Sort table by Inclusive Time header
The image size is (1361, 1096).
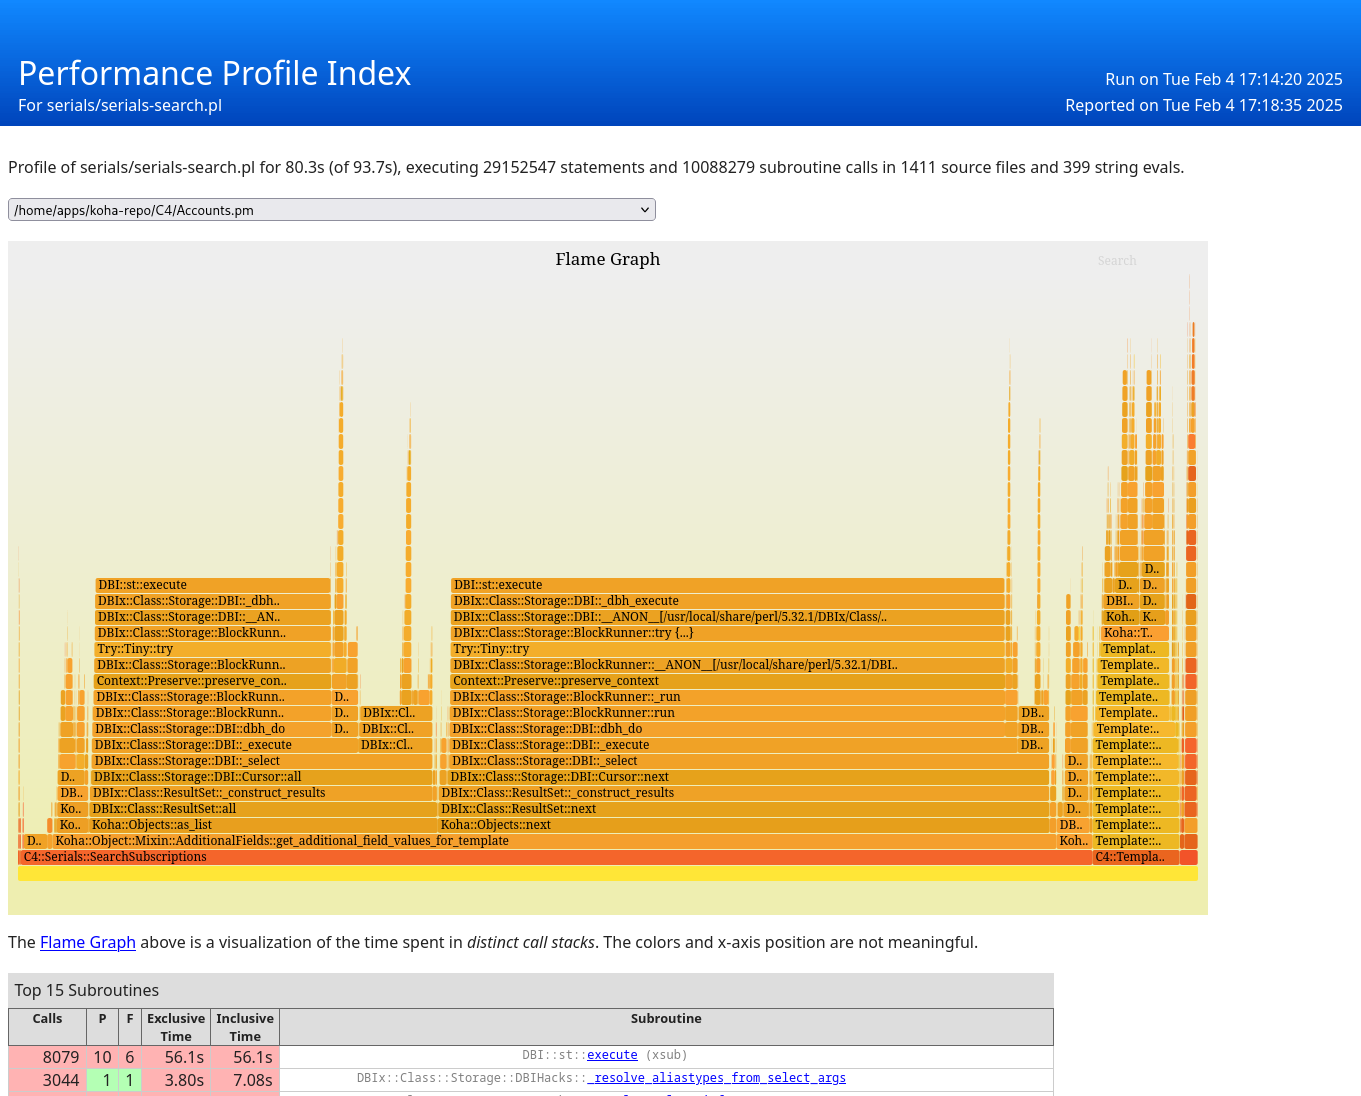click(x=245, y=1027)
